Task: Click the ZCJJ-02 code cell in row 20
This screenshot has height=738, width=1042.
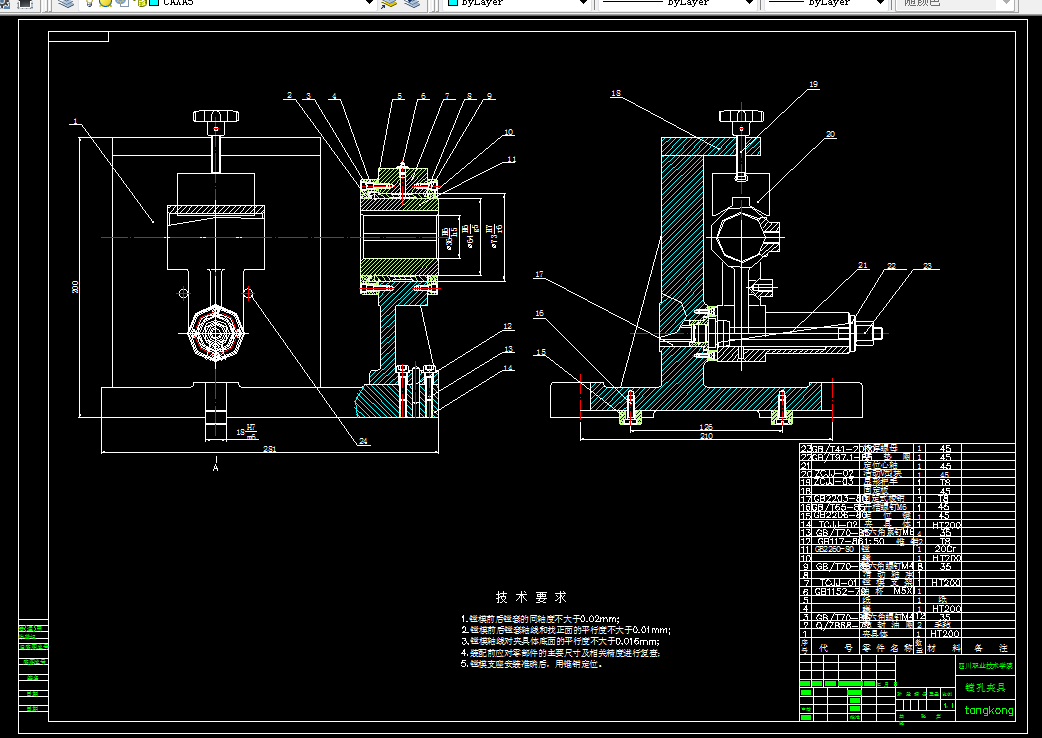Action: [835, 474]
